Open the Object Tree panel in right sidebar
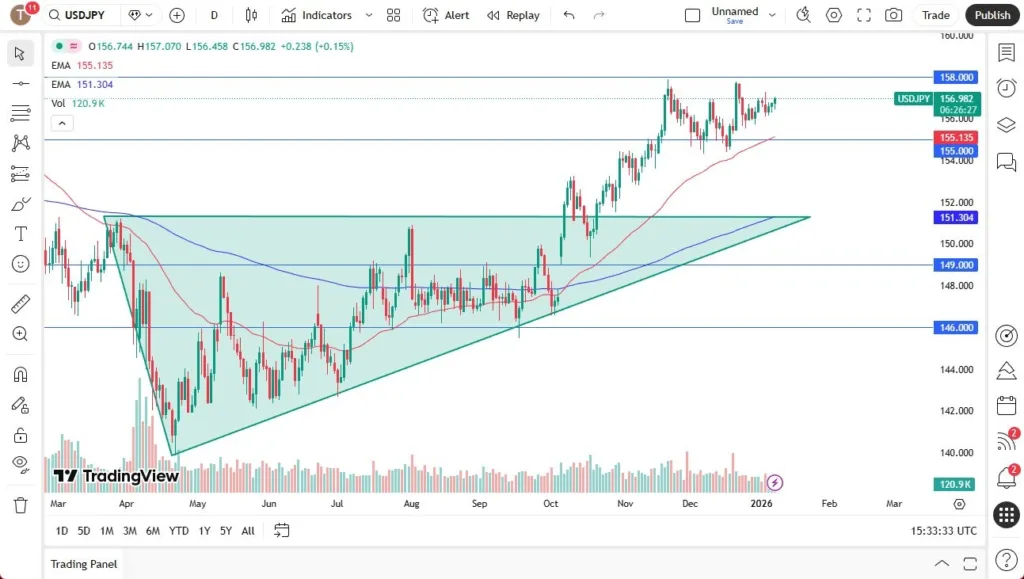 (x=1006, y=125)
